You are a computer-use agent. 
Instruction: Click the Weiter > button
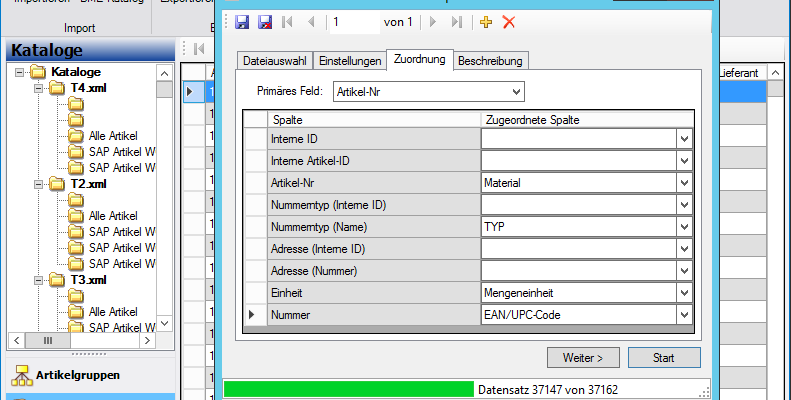coord(583,357)
